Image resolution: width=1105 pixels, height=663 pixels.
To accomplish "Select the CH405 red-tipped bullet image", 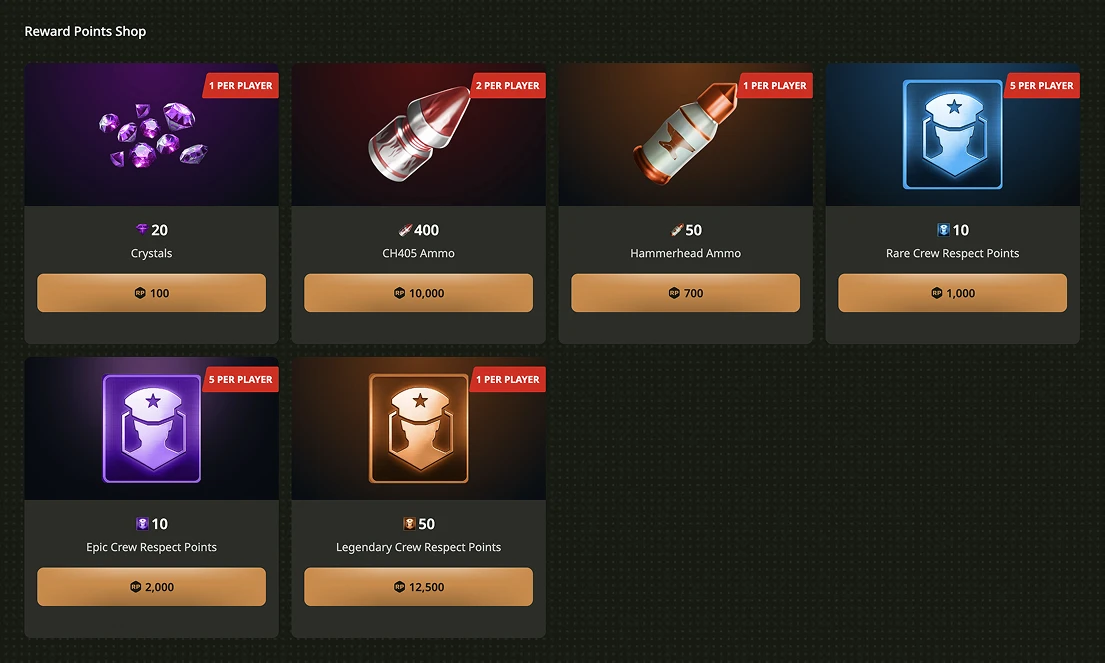I will pos(419,134).
